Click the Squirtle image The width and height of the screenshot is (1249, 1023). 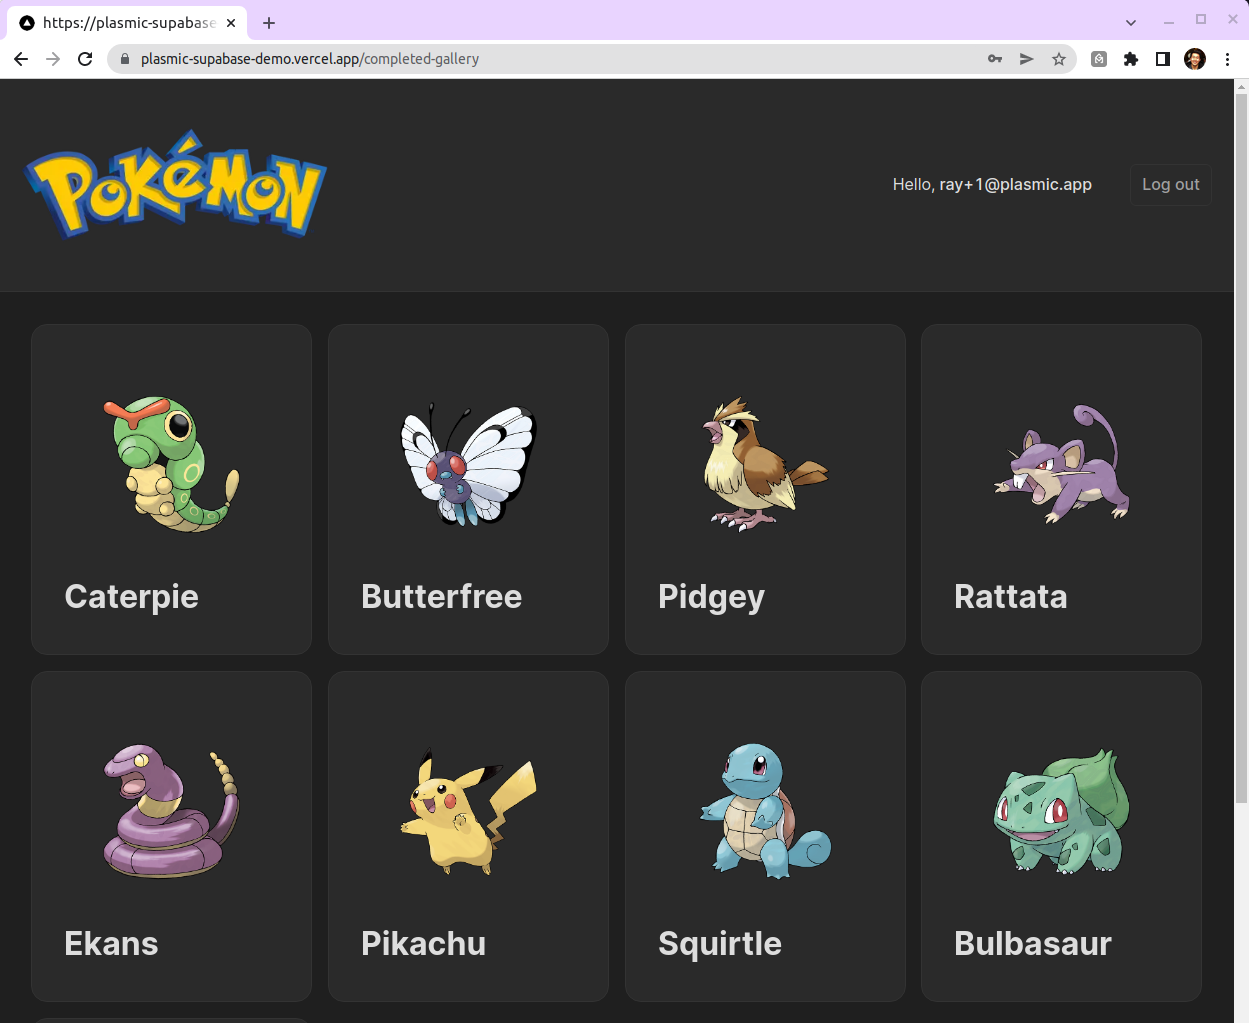[765, 811]
